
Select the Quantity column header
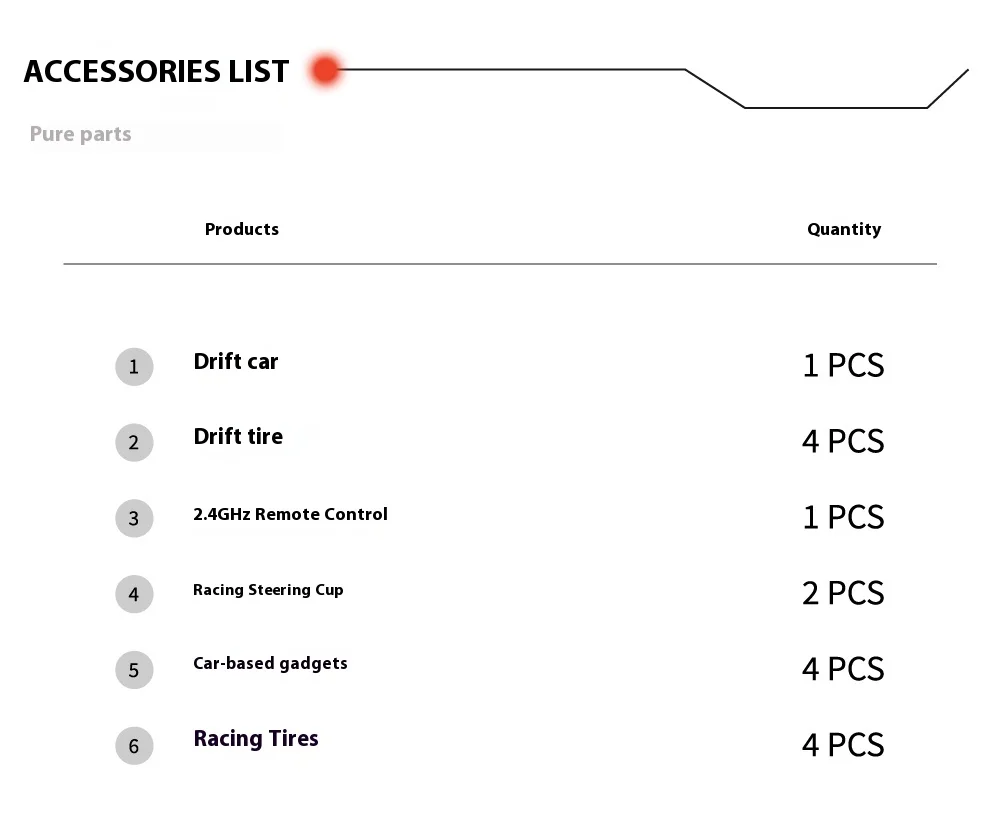coord(844,229)
